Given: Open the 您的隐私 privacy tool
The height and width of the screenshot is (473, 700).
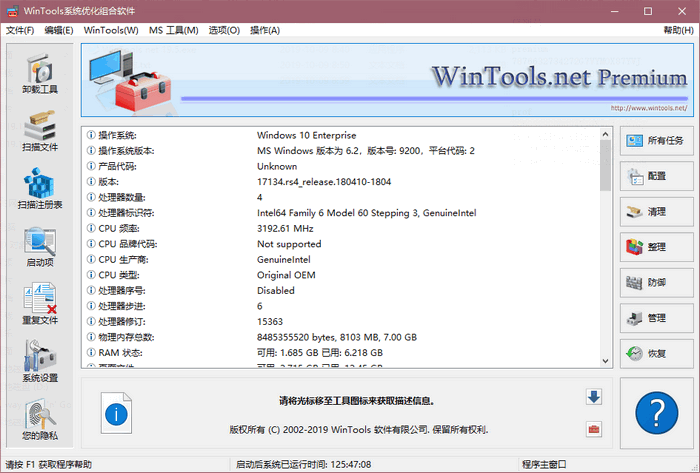Looking at the screenshot, I should point(40,419).
